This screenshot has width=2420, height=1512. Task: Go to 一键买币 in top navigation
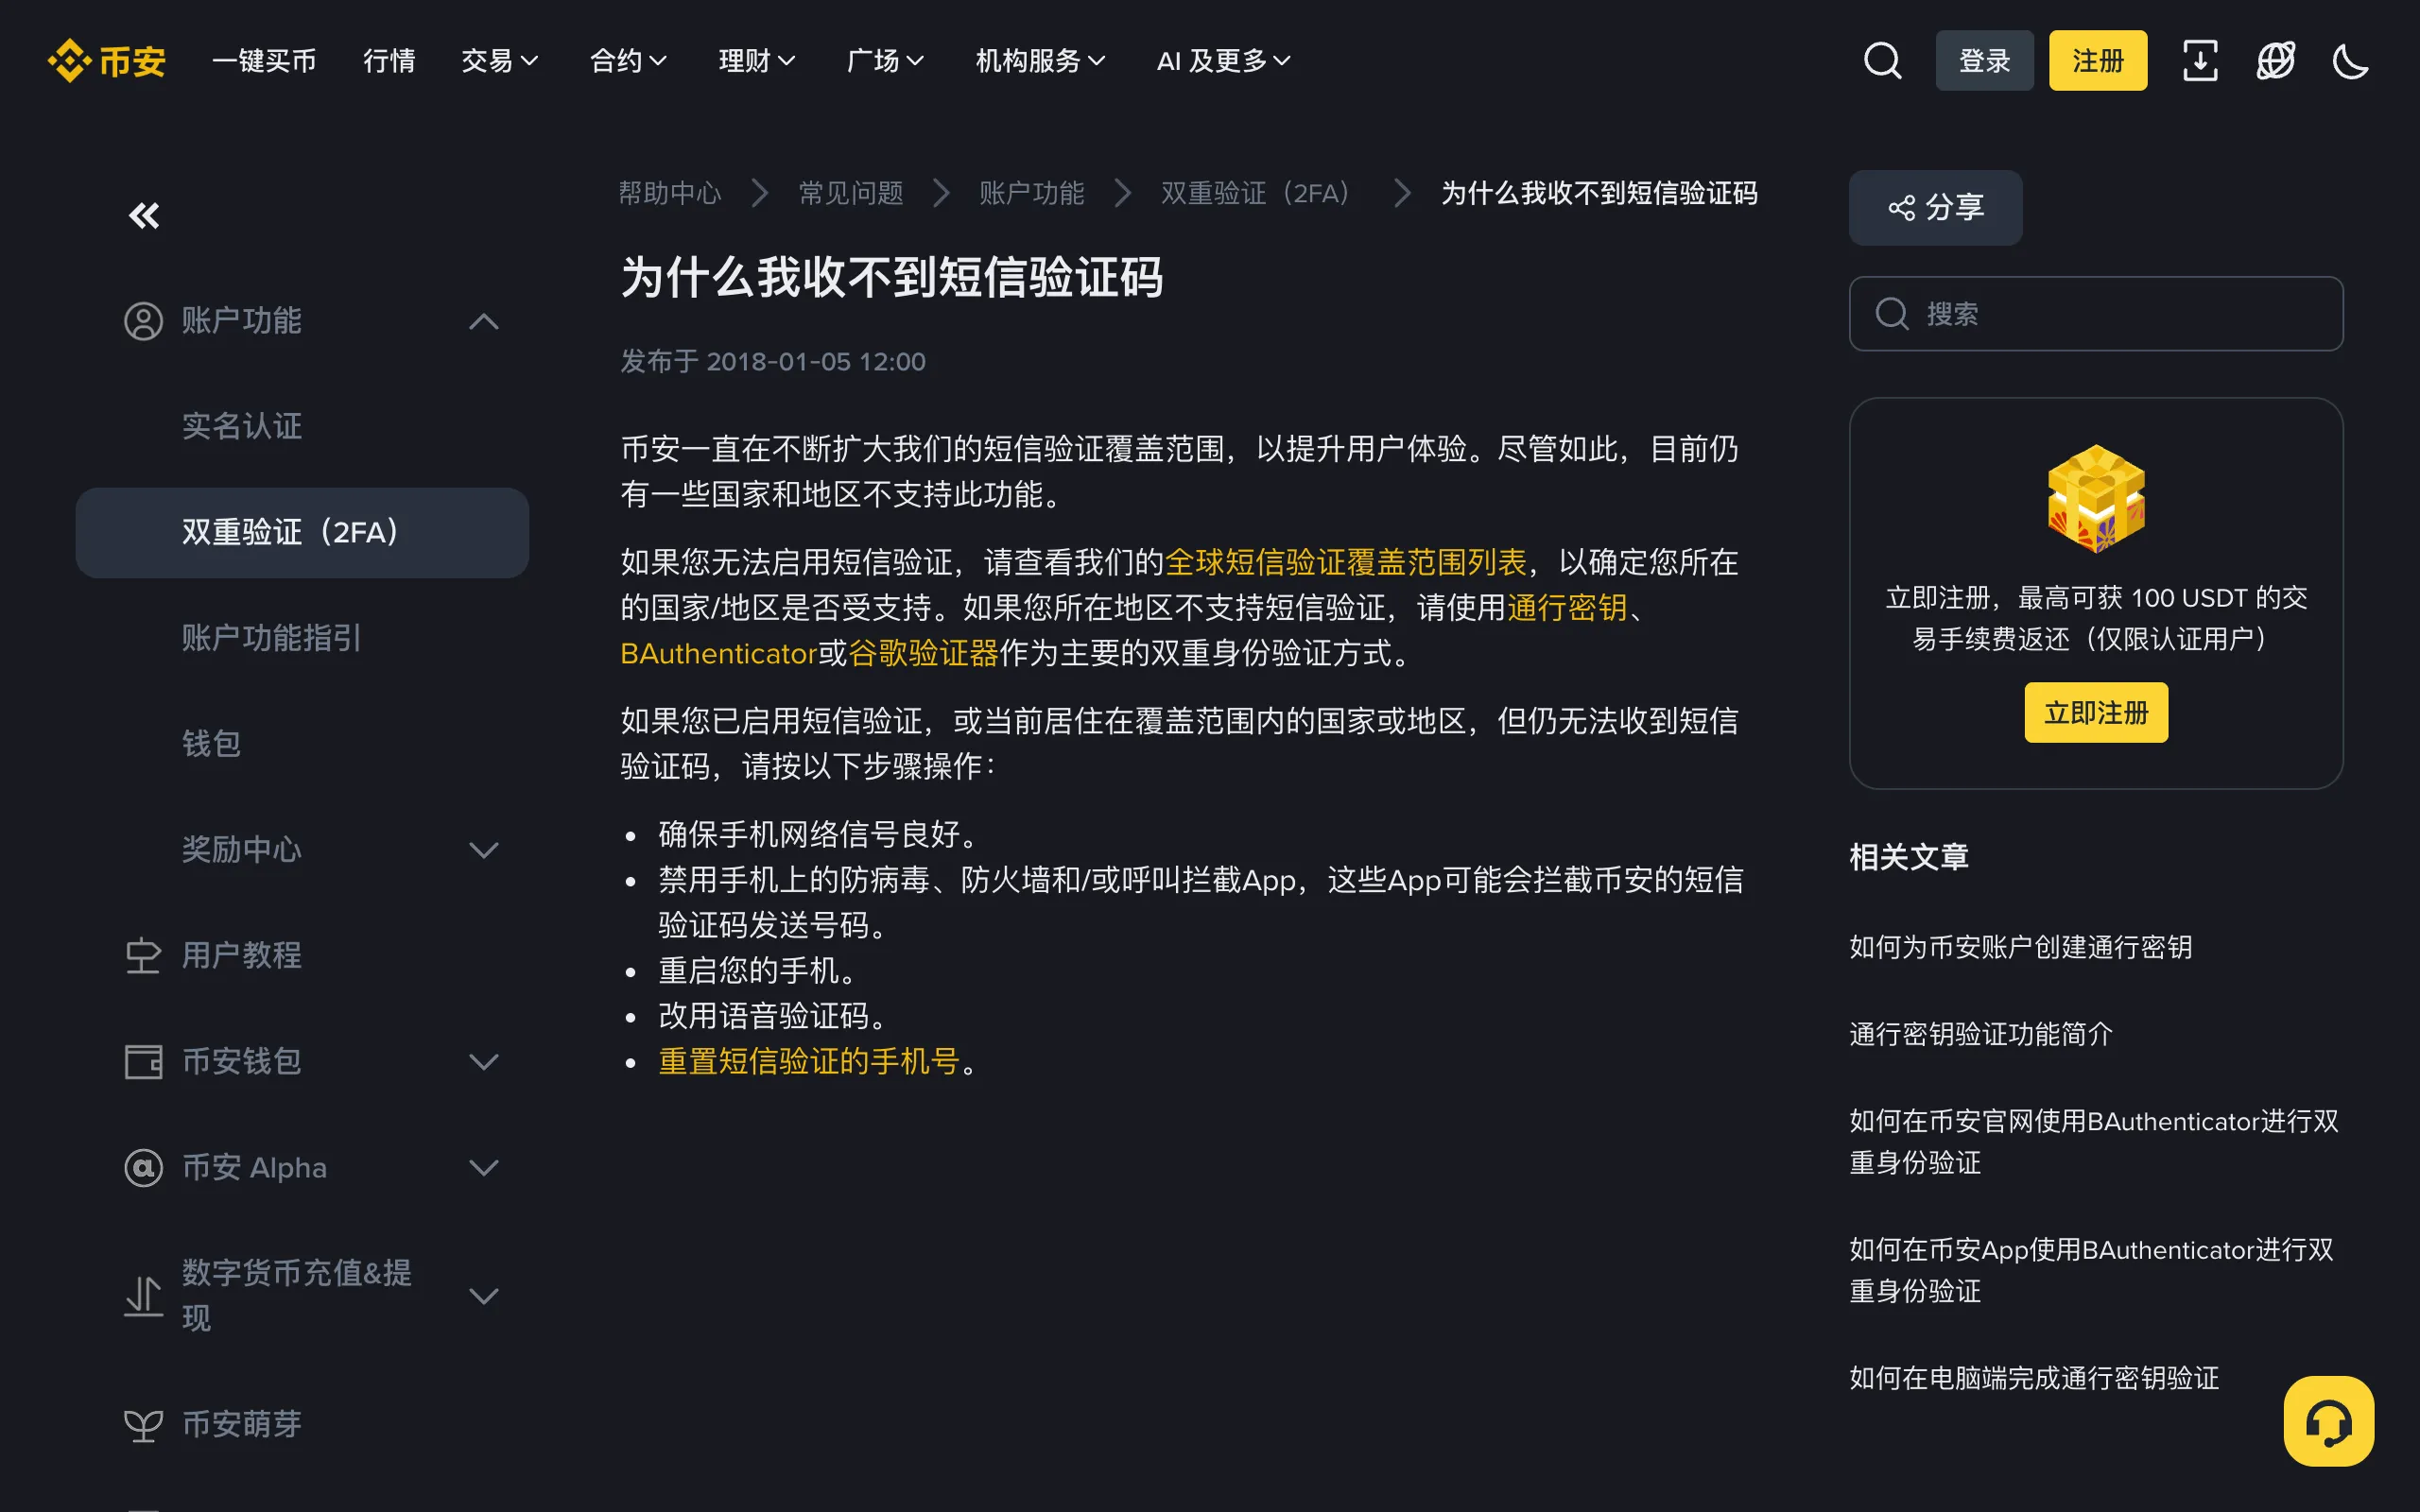264,61
